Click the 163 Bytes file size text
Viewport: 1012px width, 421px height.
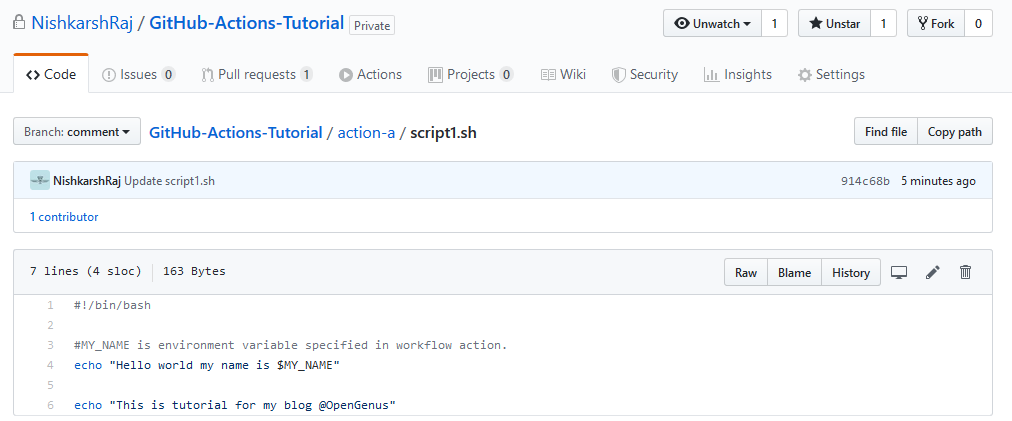(194, 271)
